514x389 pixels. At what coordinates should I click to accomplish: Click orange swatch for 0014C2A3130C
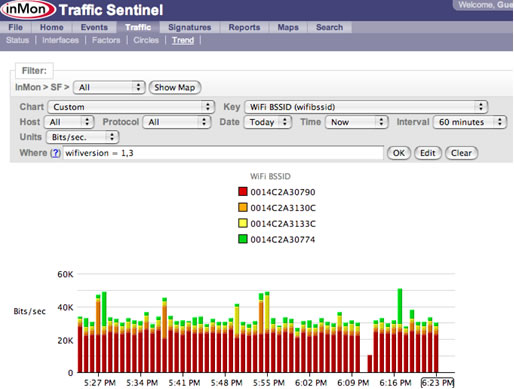[243, 207]
